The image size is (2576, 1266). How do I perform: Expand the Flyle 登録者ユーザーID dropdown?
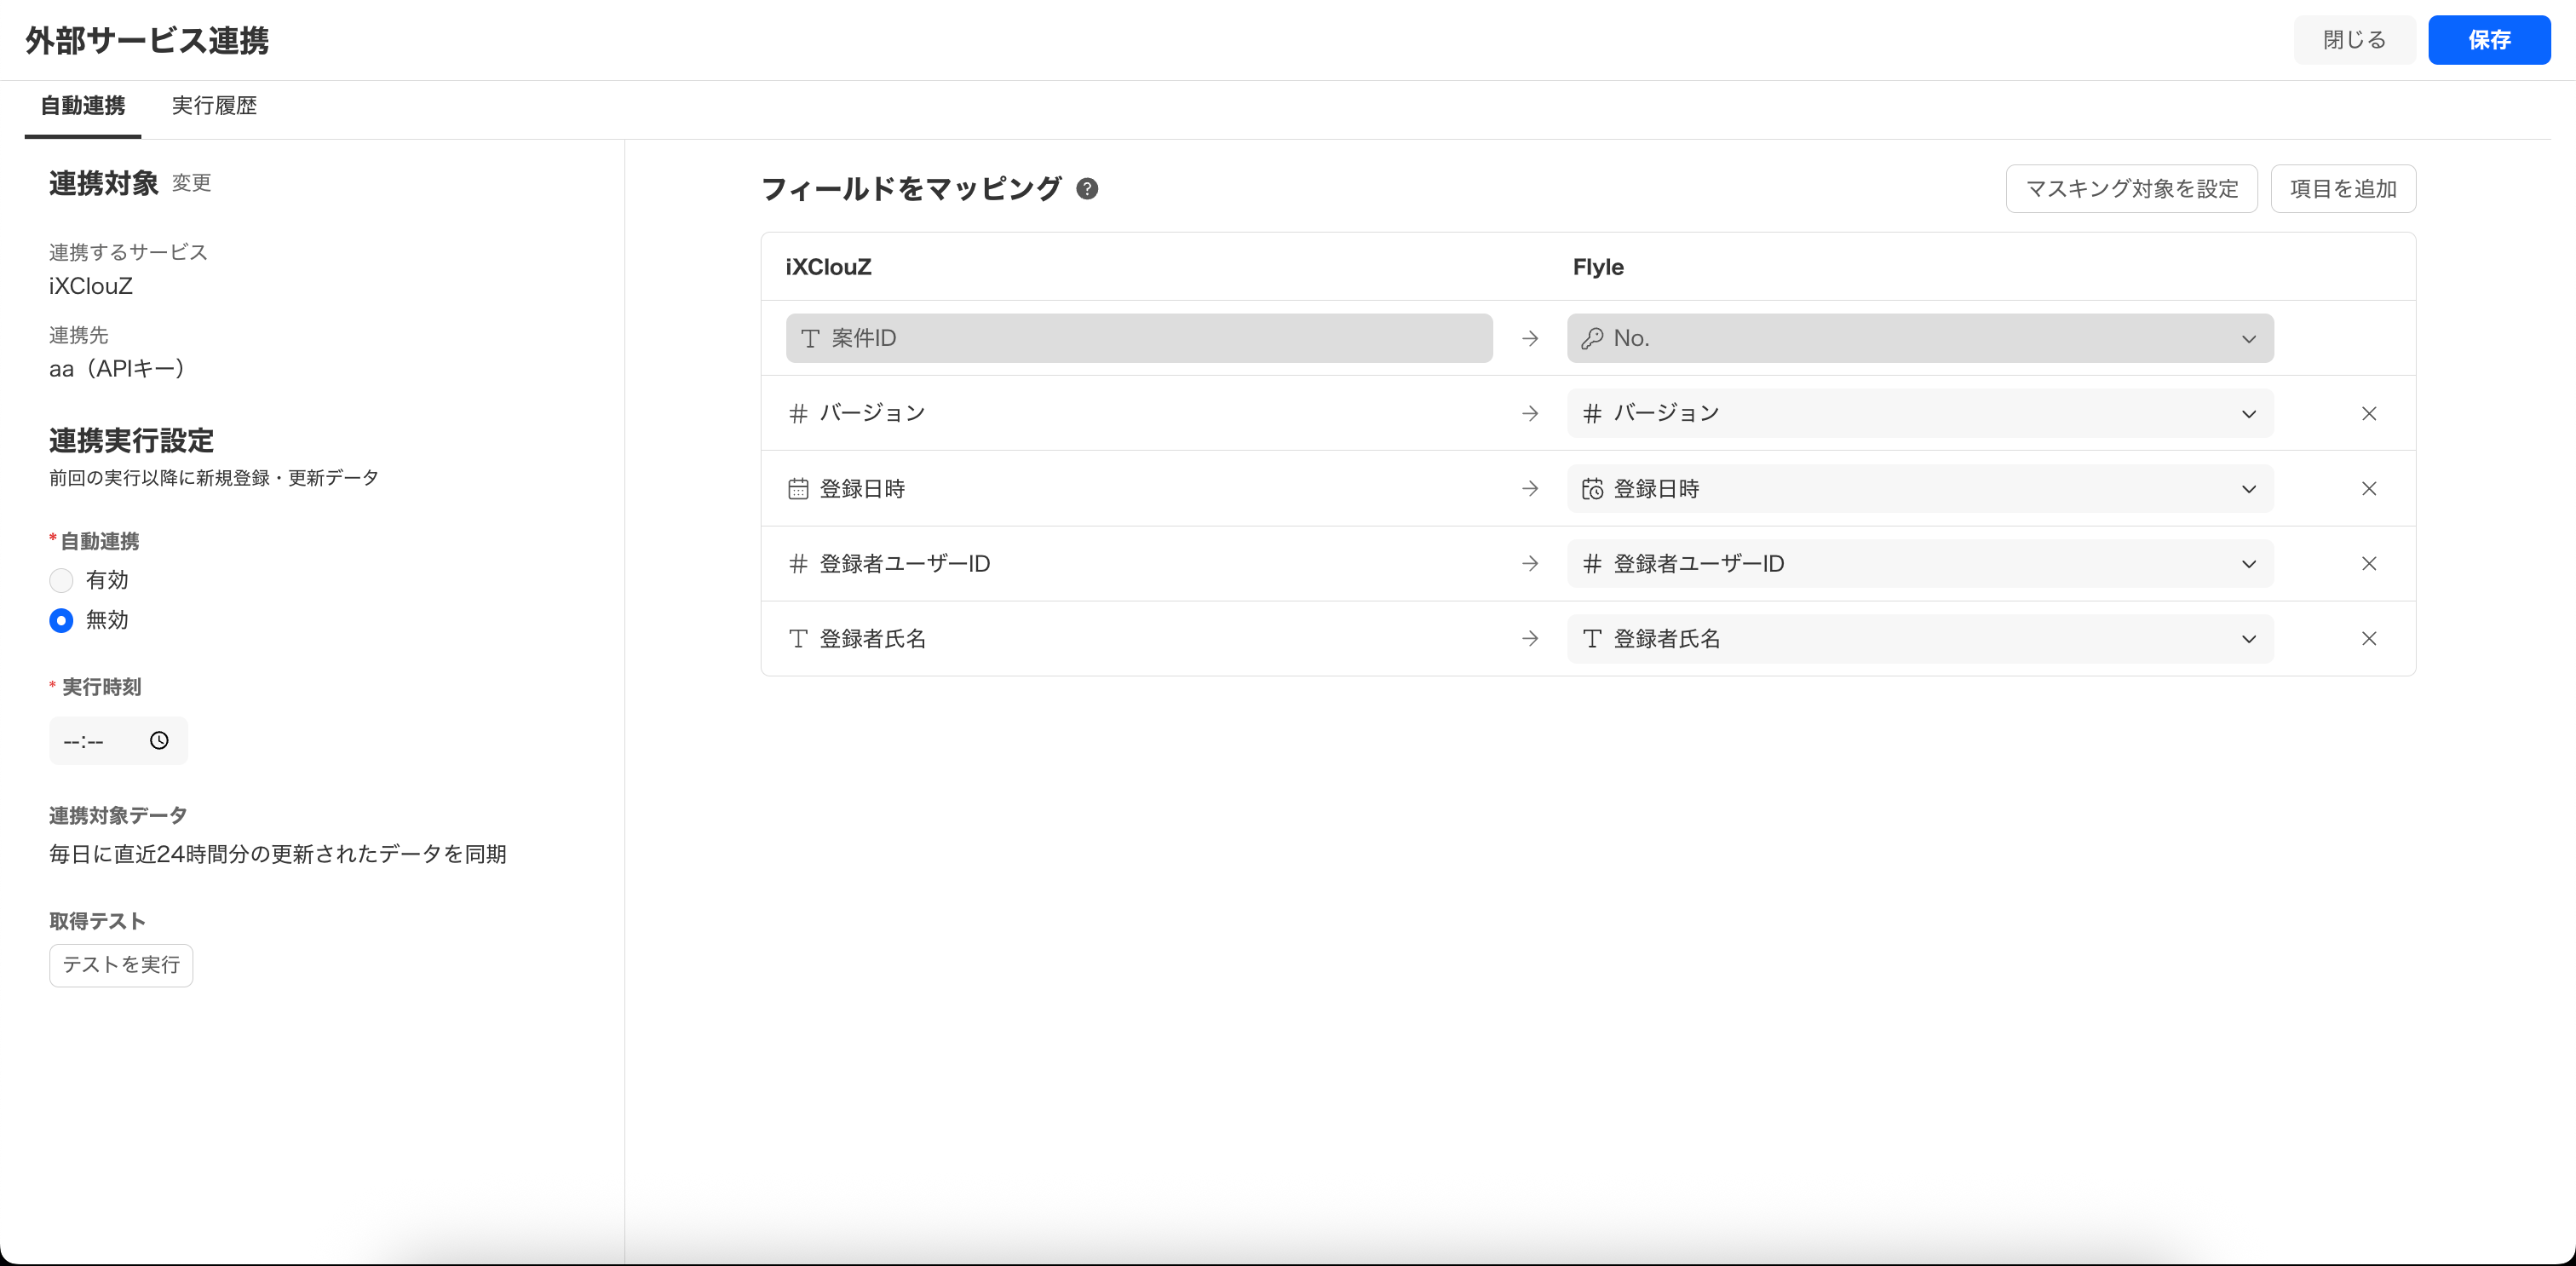tap(1919, 564)
